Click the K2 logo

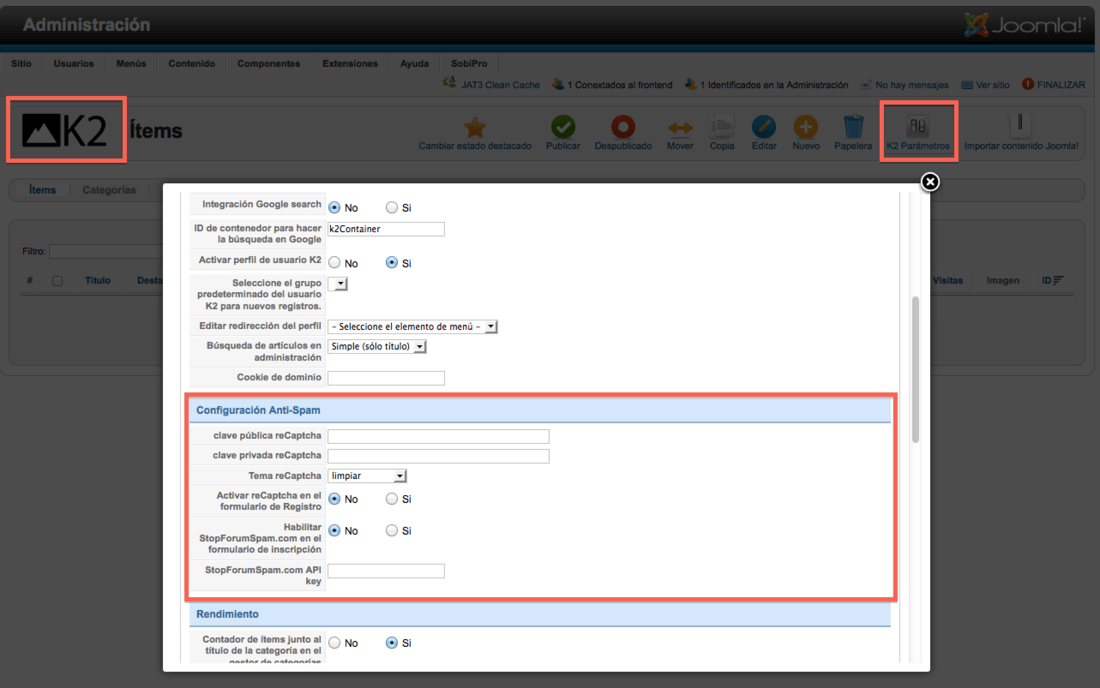(x=65, y=130)
